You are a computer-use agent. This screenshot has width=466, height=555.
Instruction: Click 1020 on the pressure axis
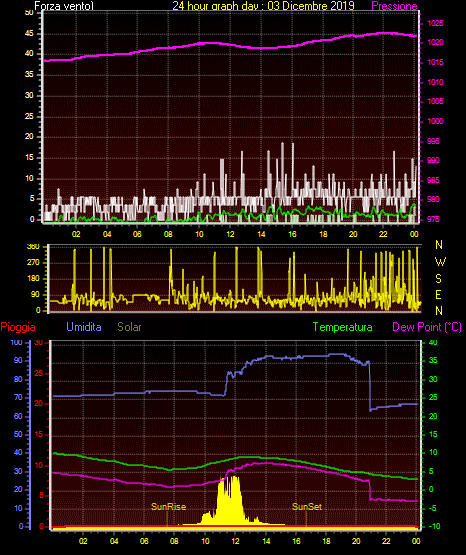435,42
